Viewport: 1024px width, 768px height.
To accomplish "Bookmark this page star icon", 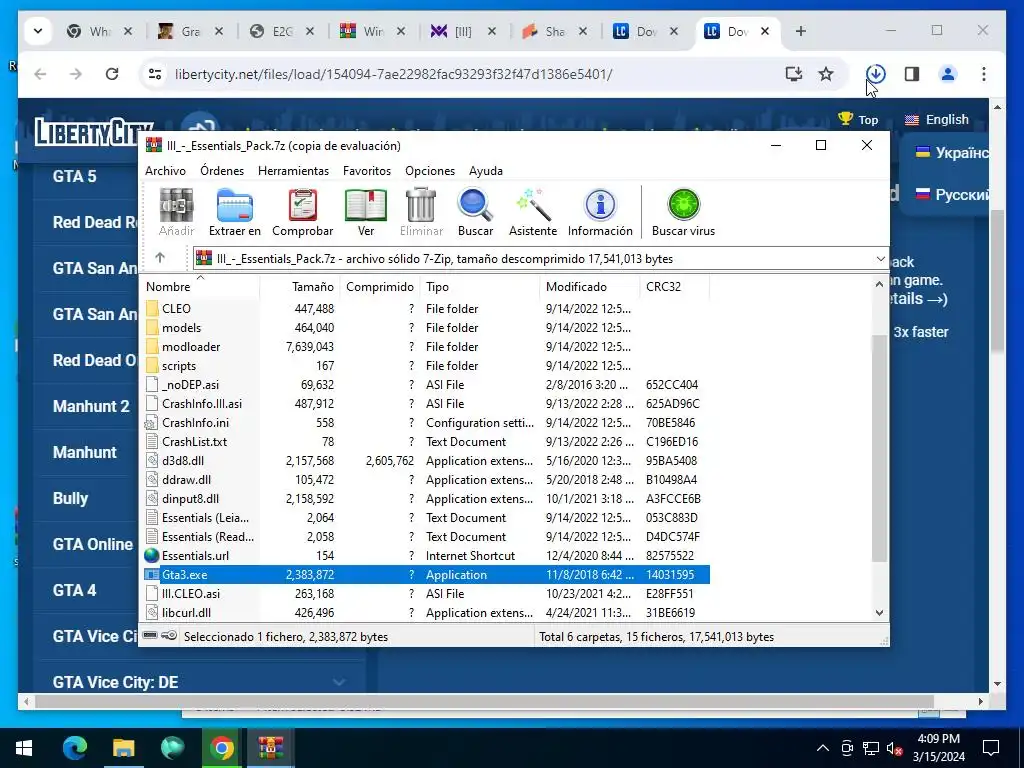I will (826, 74).
